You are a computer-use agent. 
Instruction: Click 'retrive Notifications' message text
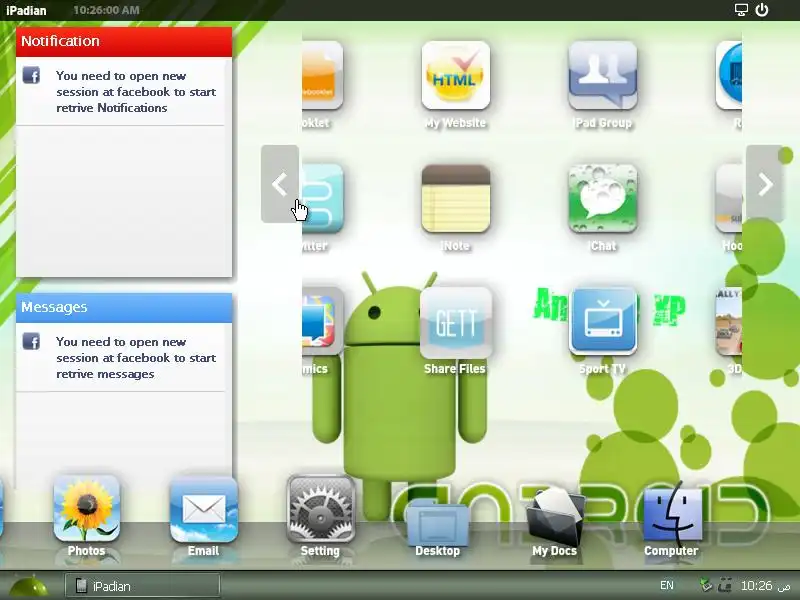(112, 108)
